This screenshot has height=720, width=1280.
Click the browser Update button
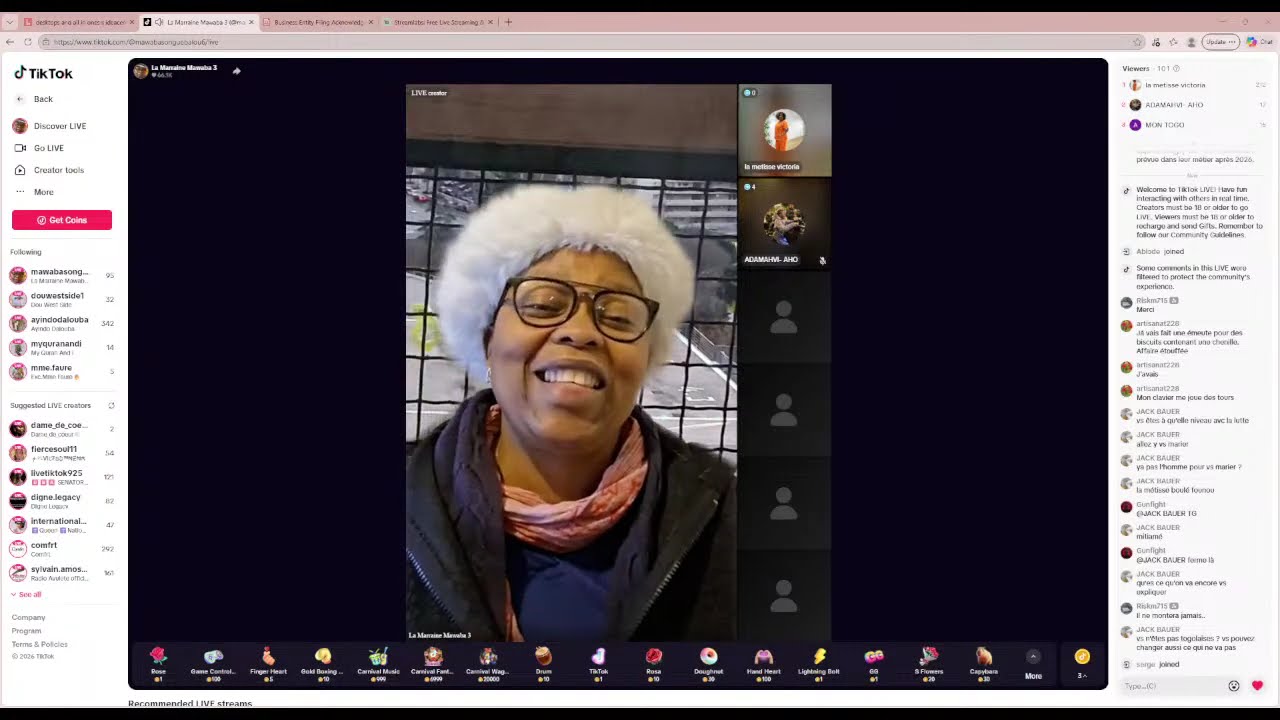tap(1221, 42)
